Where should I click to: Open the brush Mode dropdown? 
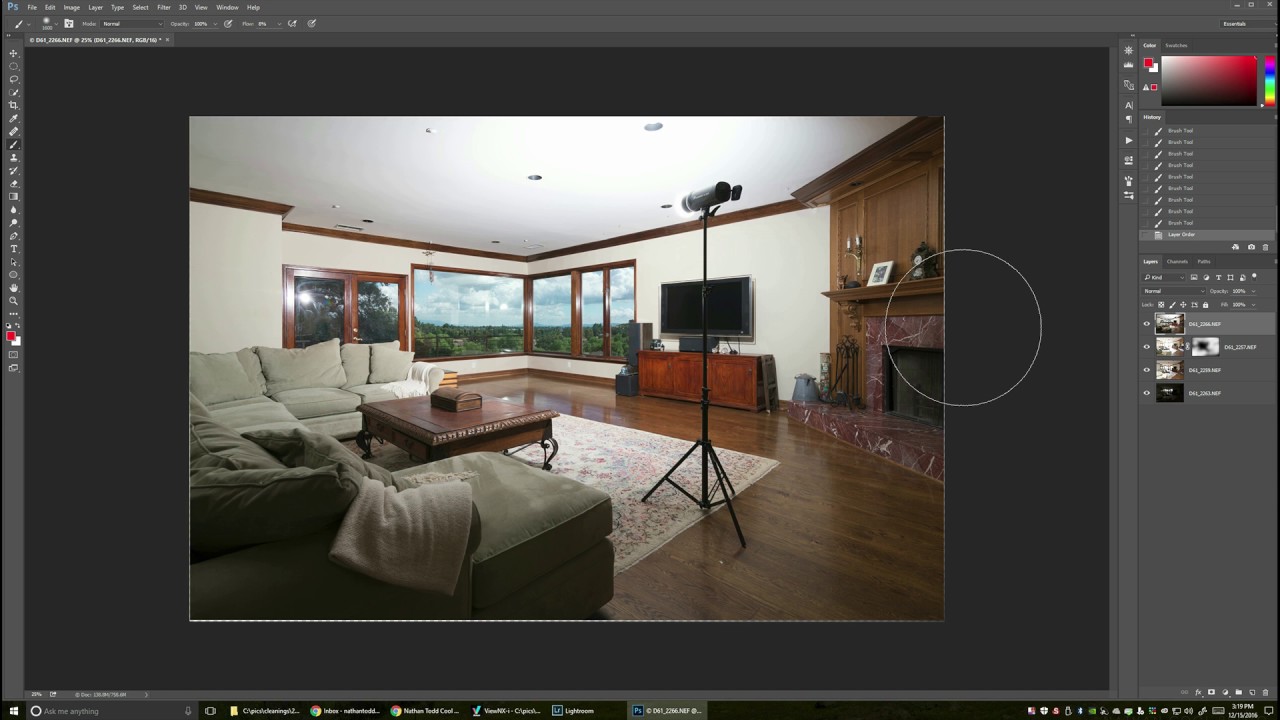tap(132, 23)
